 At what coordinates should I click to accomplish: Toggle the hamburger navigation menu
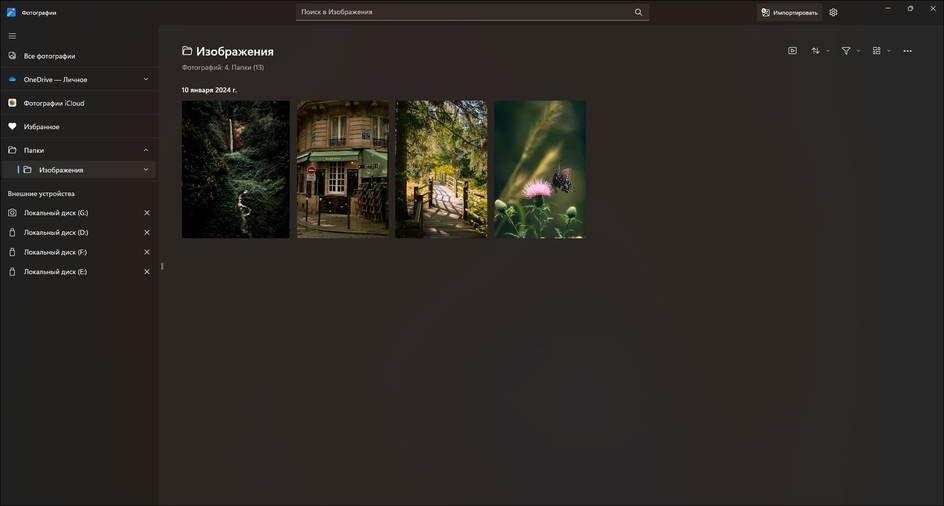pos(12,36)
